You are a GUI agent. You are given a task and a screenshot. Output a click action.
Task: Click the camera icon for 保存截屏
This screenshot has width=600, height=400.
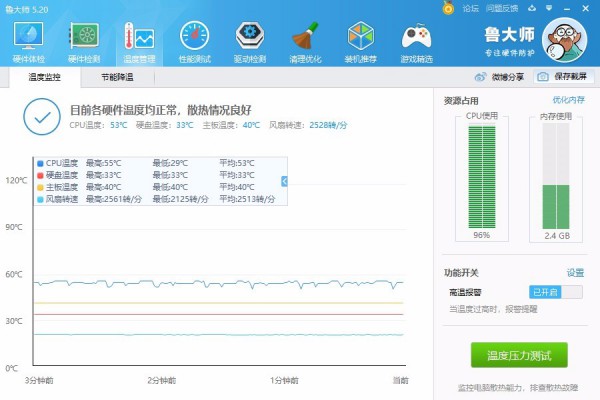point(543,77)
